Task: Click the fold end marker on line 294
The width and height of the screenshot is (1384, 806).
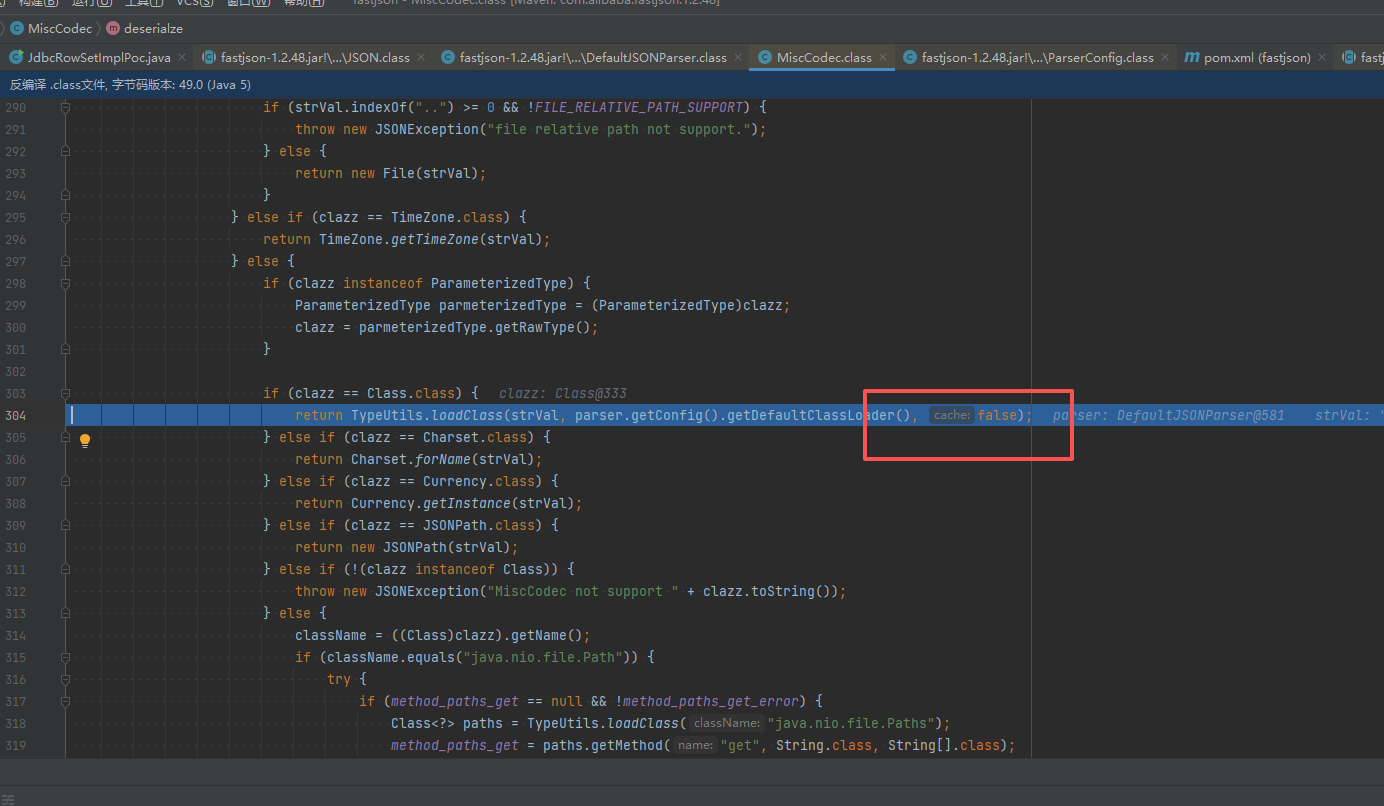Action: tap(65, 195)
